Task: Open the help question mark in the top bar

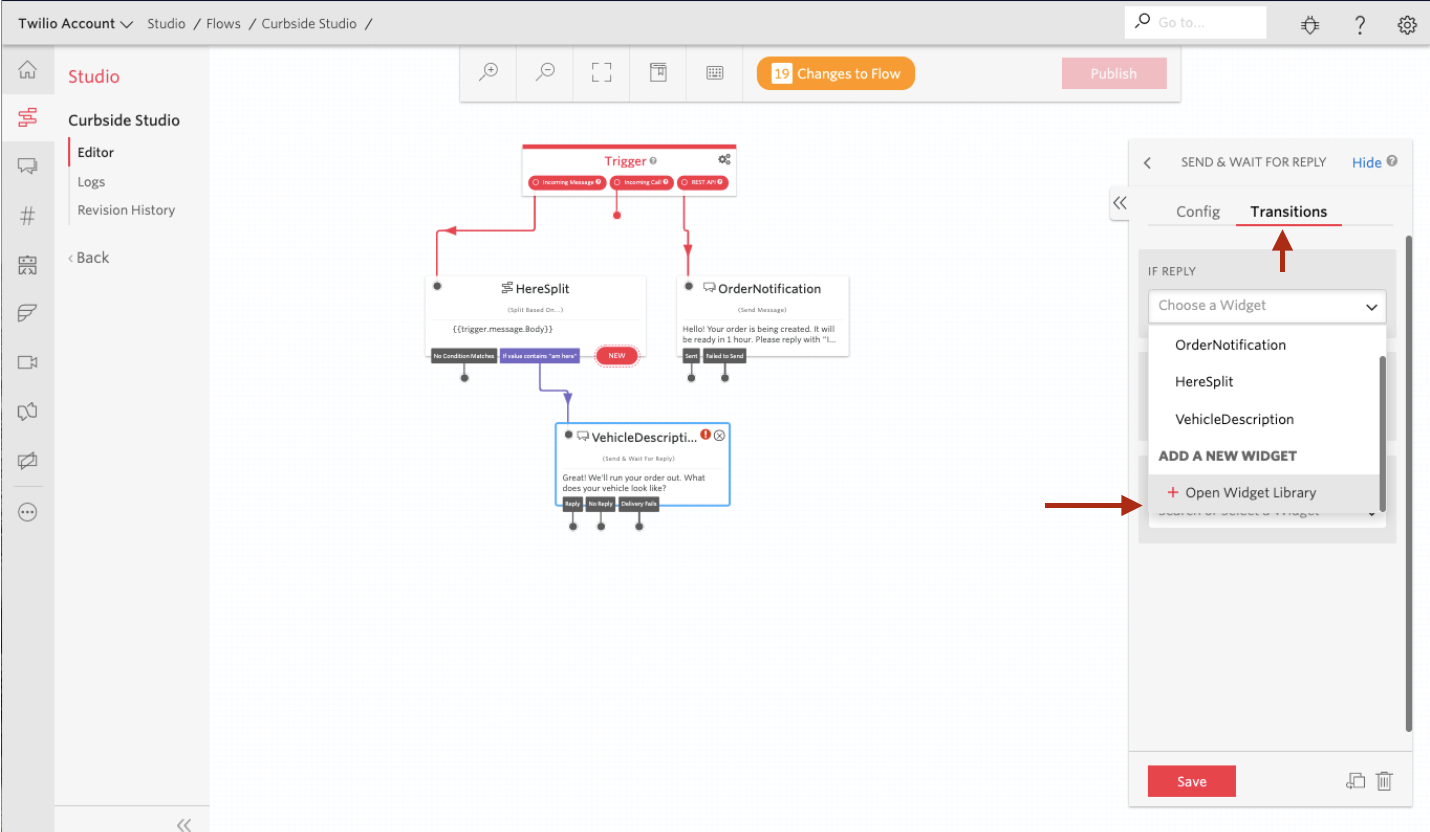Action: point(1360,24)
